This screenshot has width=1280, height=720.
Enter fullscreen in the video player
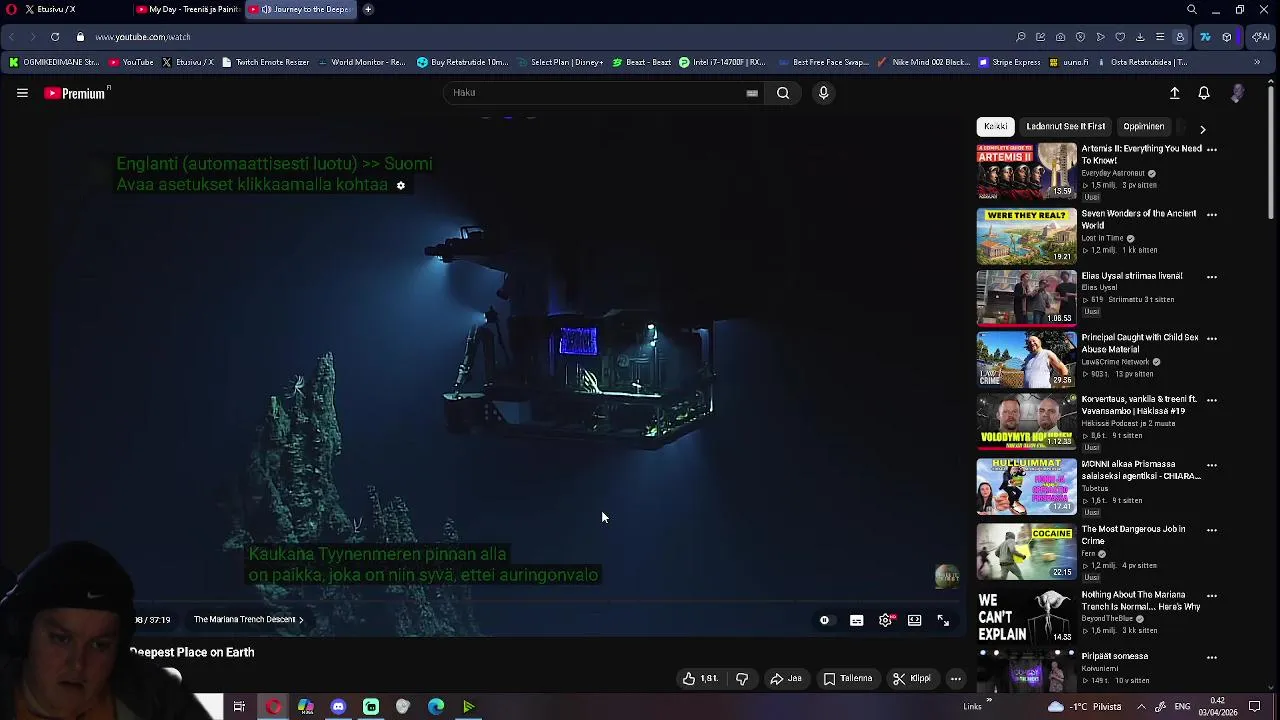coord(943,620)
